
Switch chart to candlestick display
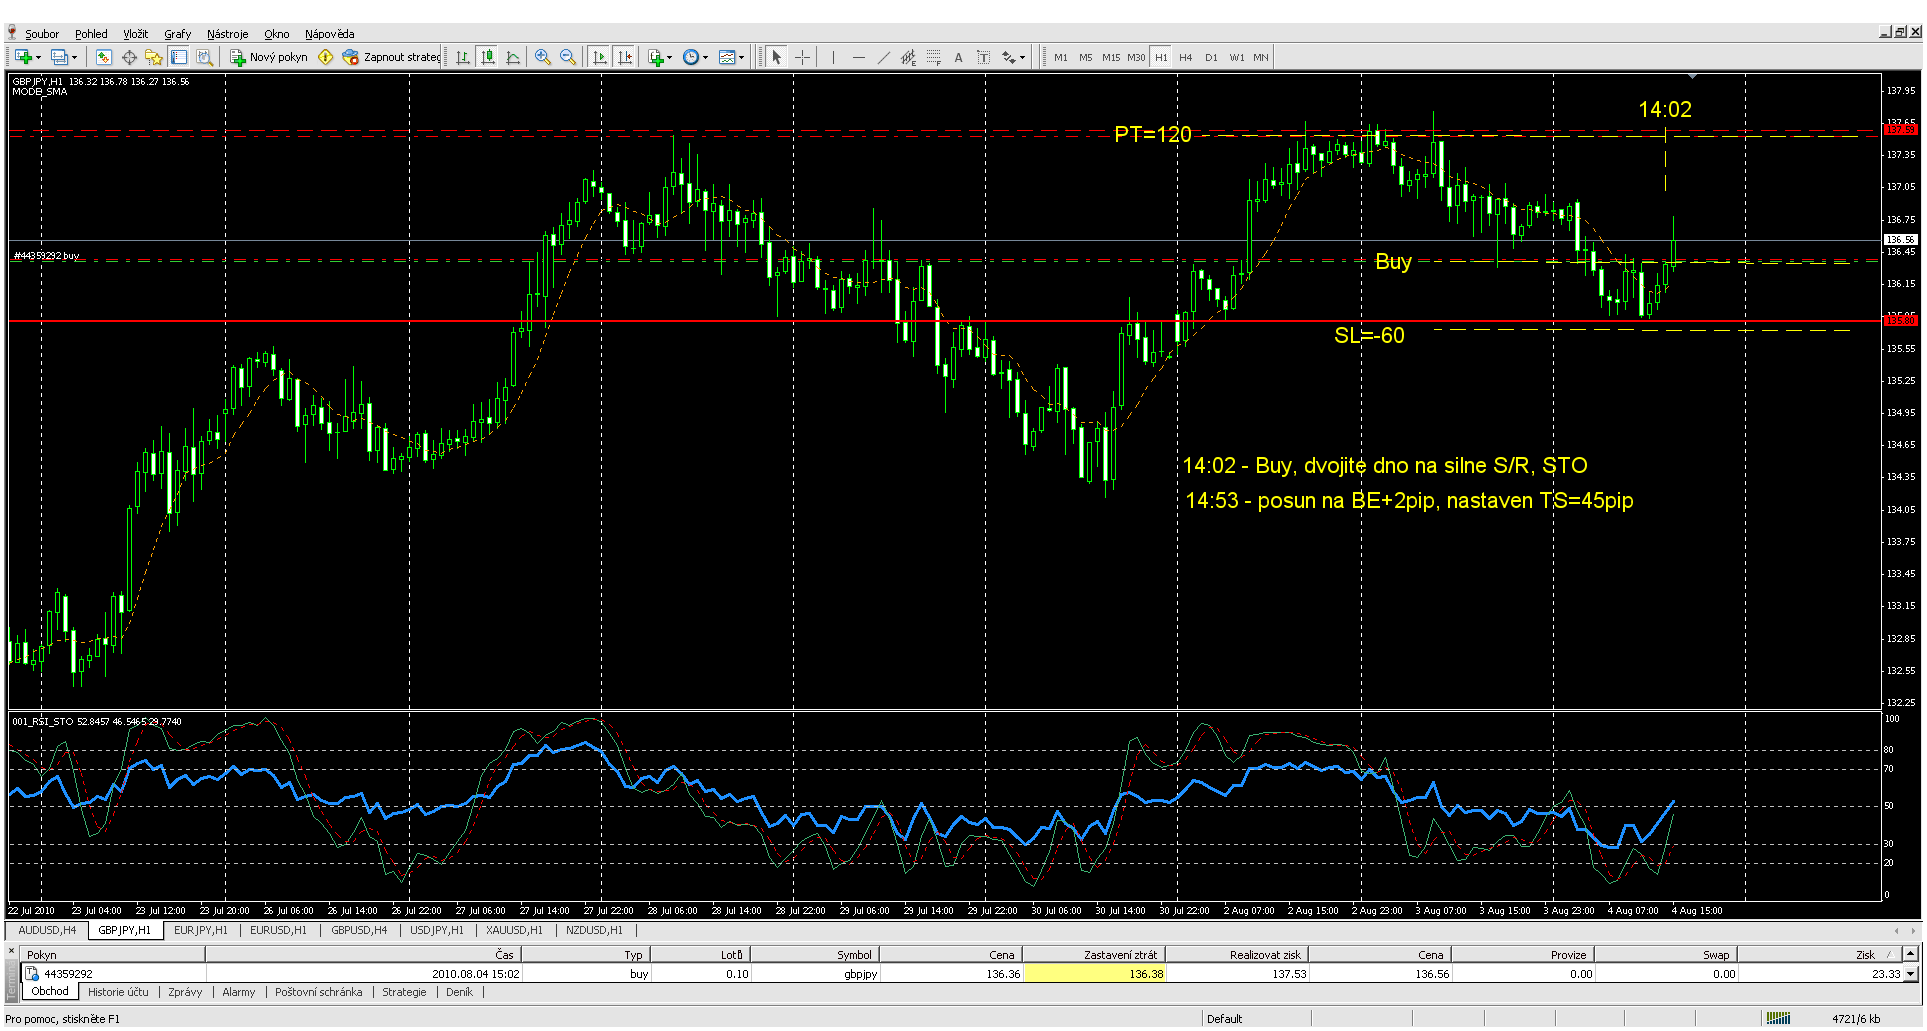click(488, 57)
